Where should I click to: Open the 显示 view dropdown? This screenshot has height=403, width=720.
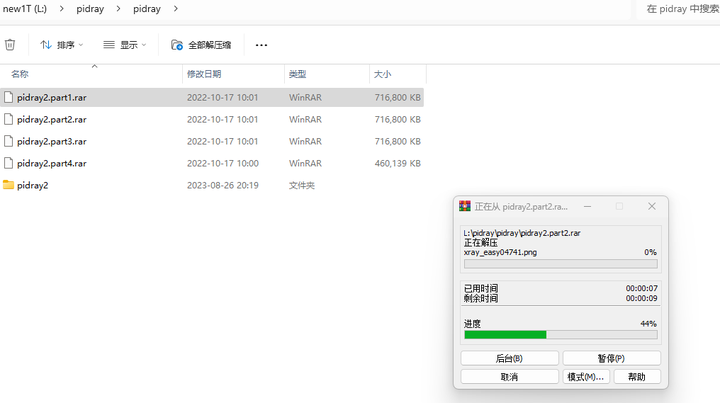(125, 45)
